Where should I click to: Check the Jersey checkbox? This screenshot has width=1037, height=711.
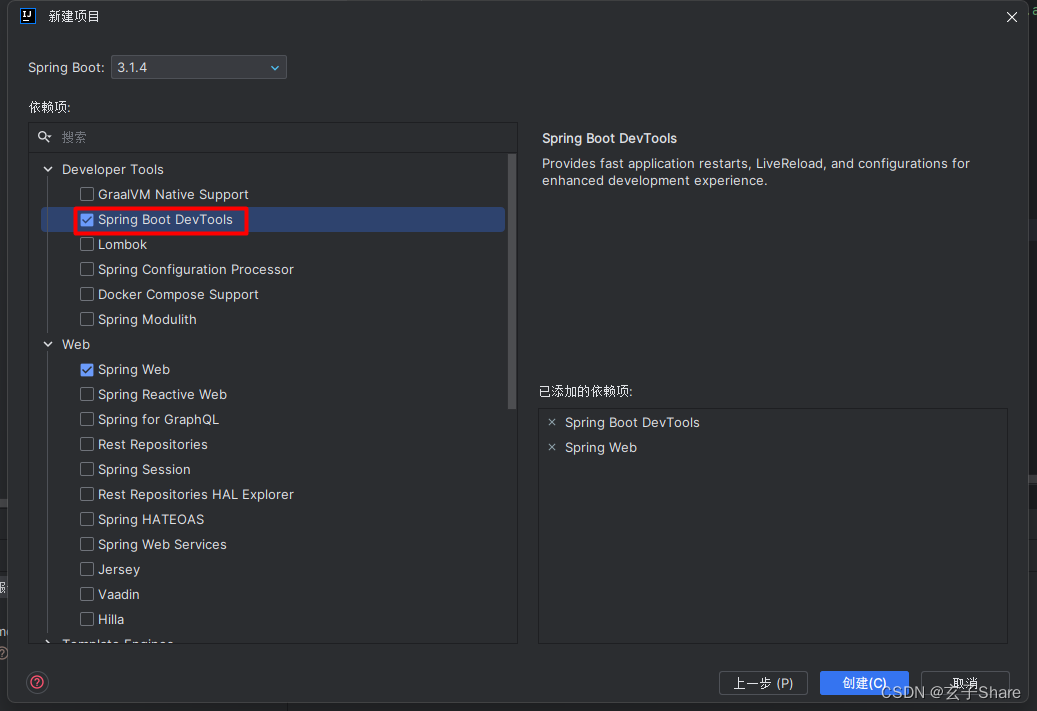pos(87,569)
